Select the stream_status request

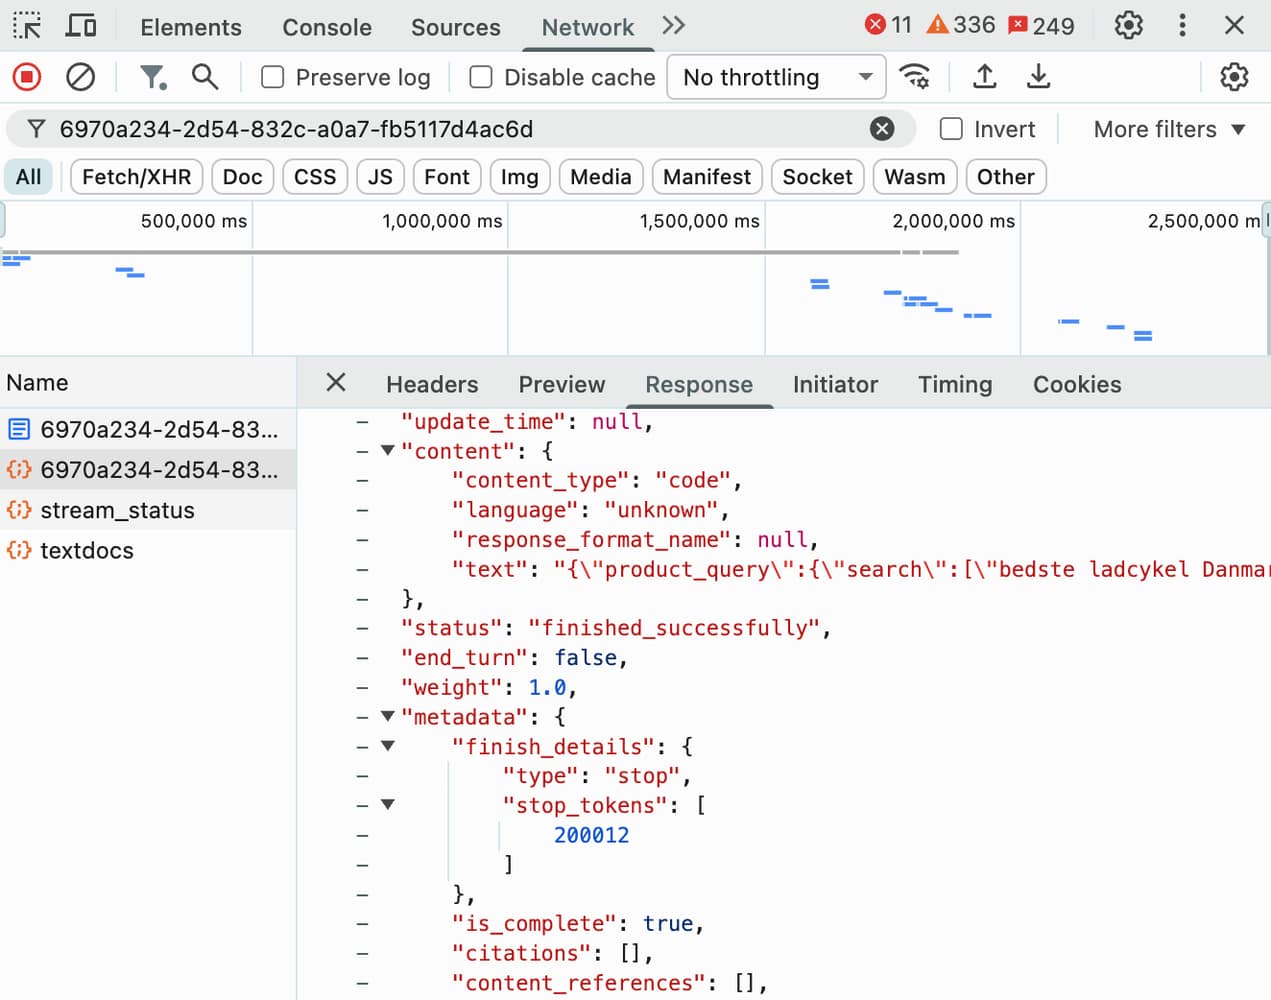coord(117,511)
